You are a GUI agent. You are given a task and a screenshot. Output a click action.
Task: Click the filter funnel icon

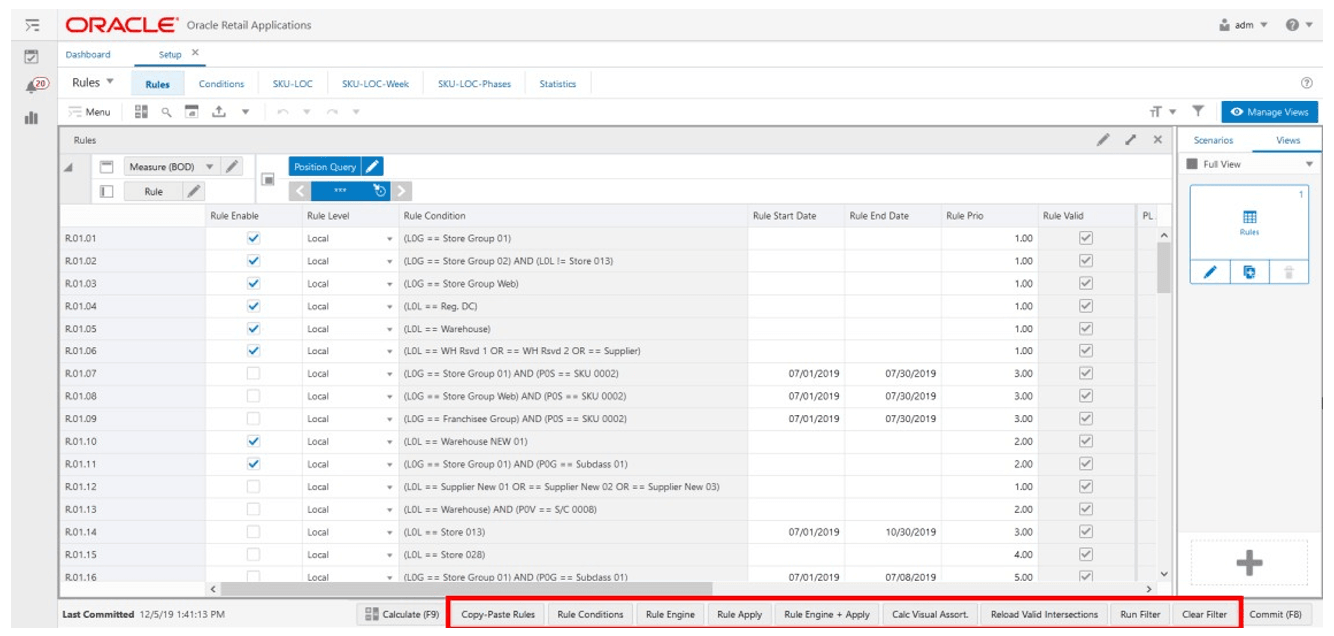click(1198, 112)
